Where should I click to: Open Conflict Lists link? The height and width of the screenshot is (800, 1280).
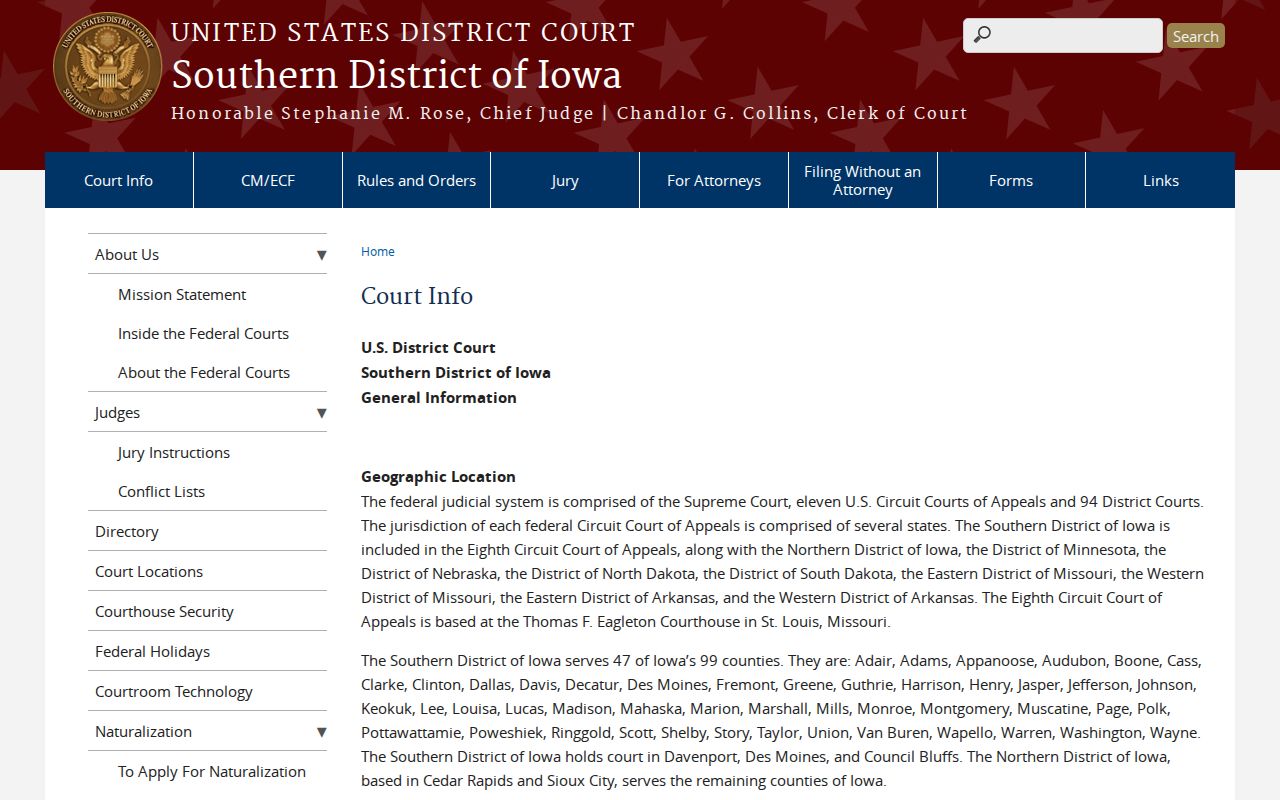(x=161, y=491)
